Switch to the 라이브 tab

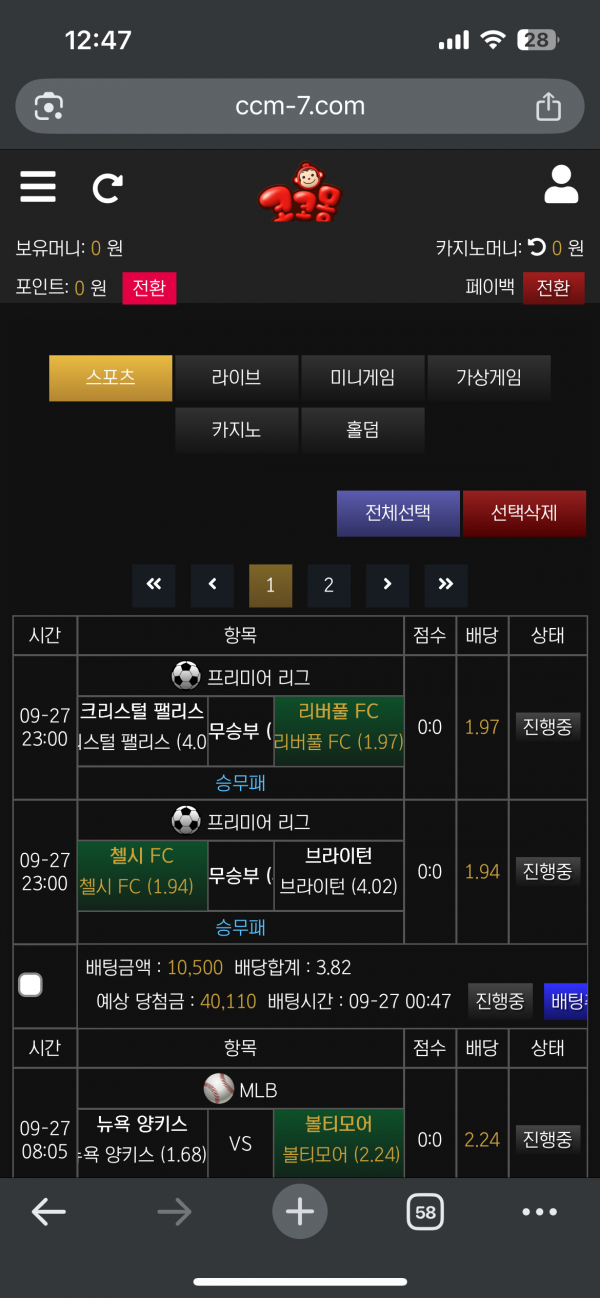pyautogui.click(x=236, y=378)
